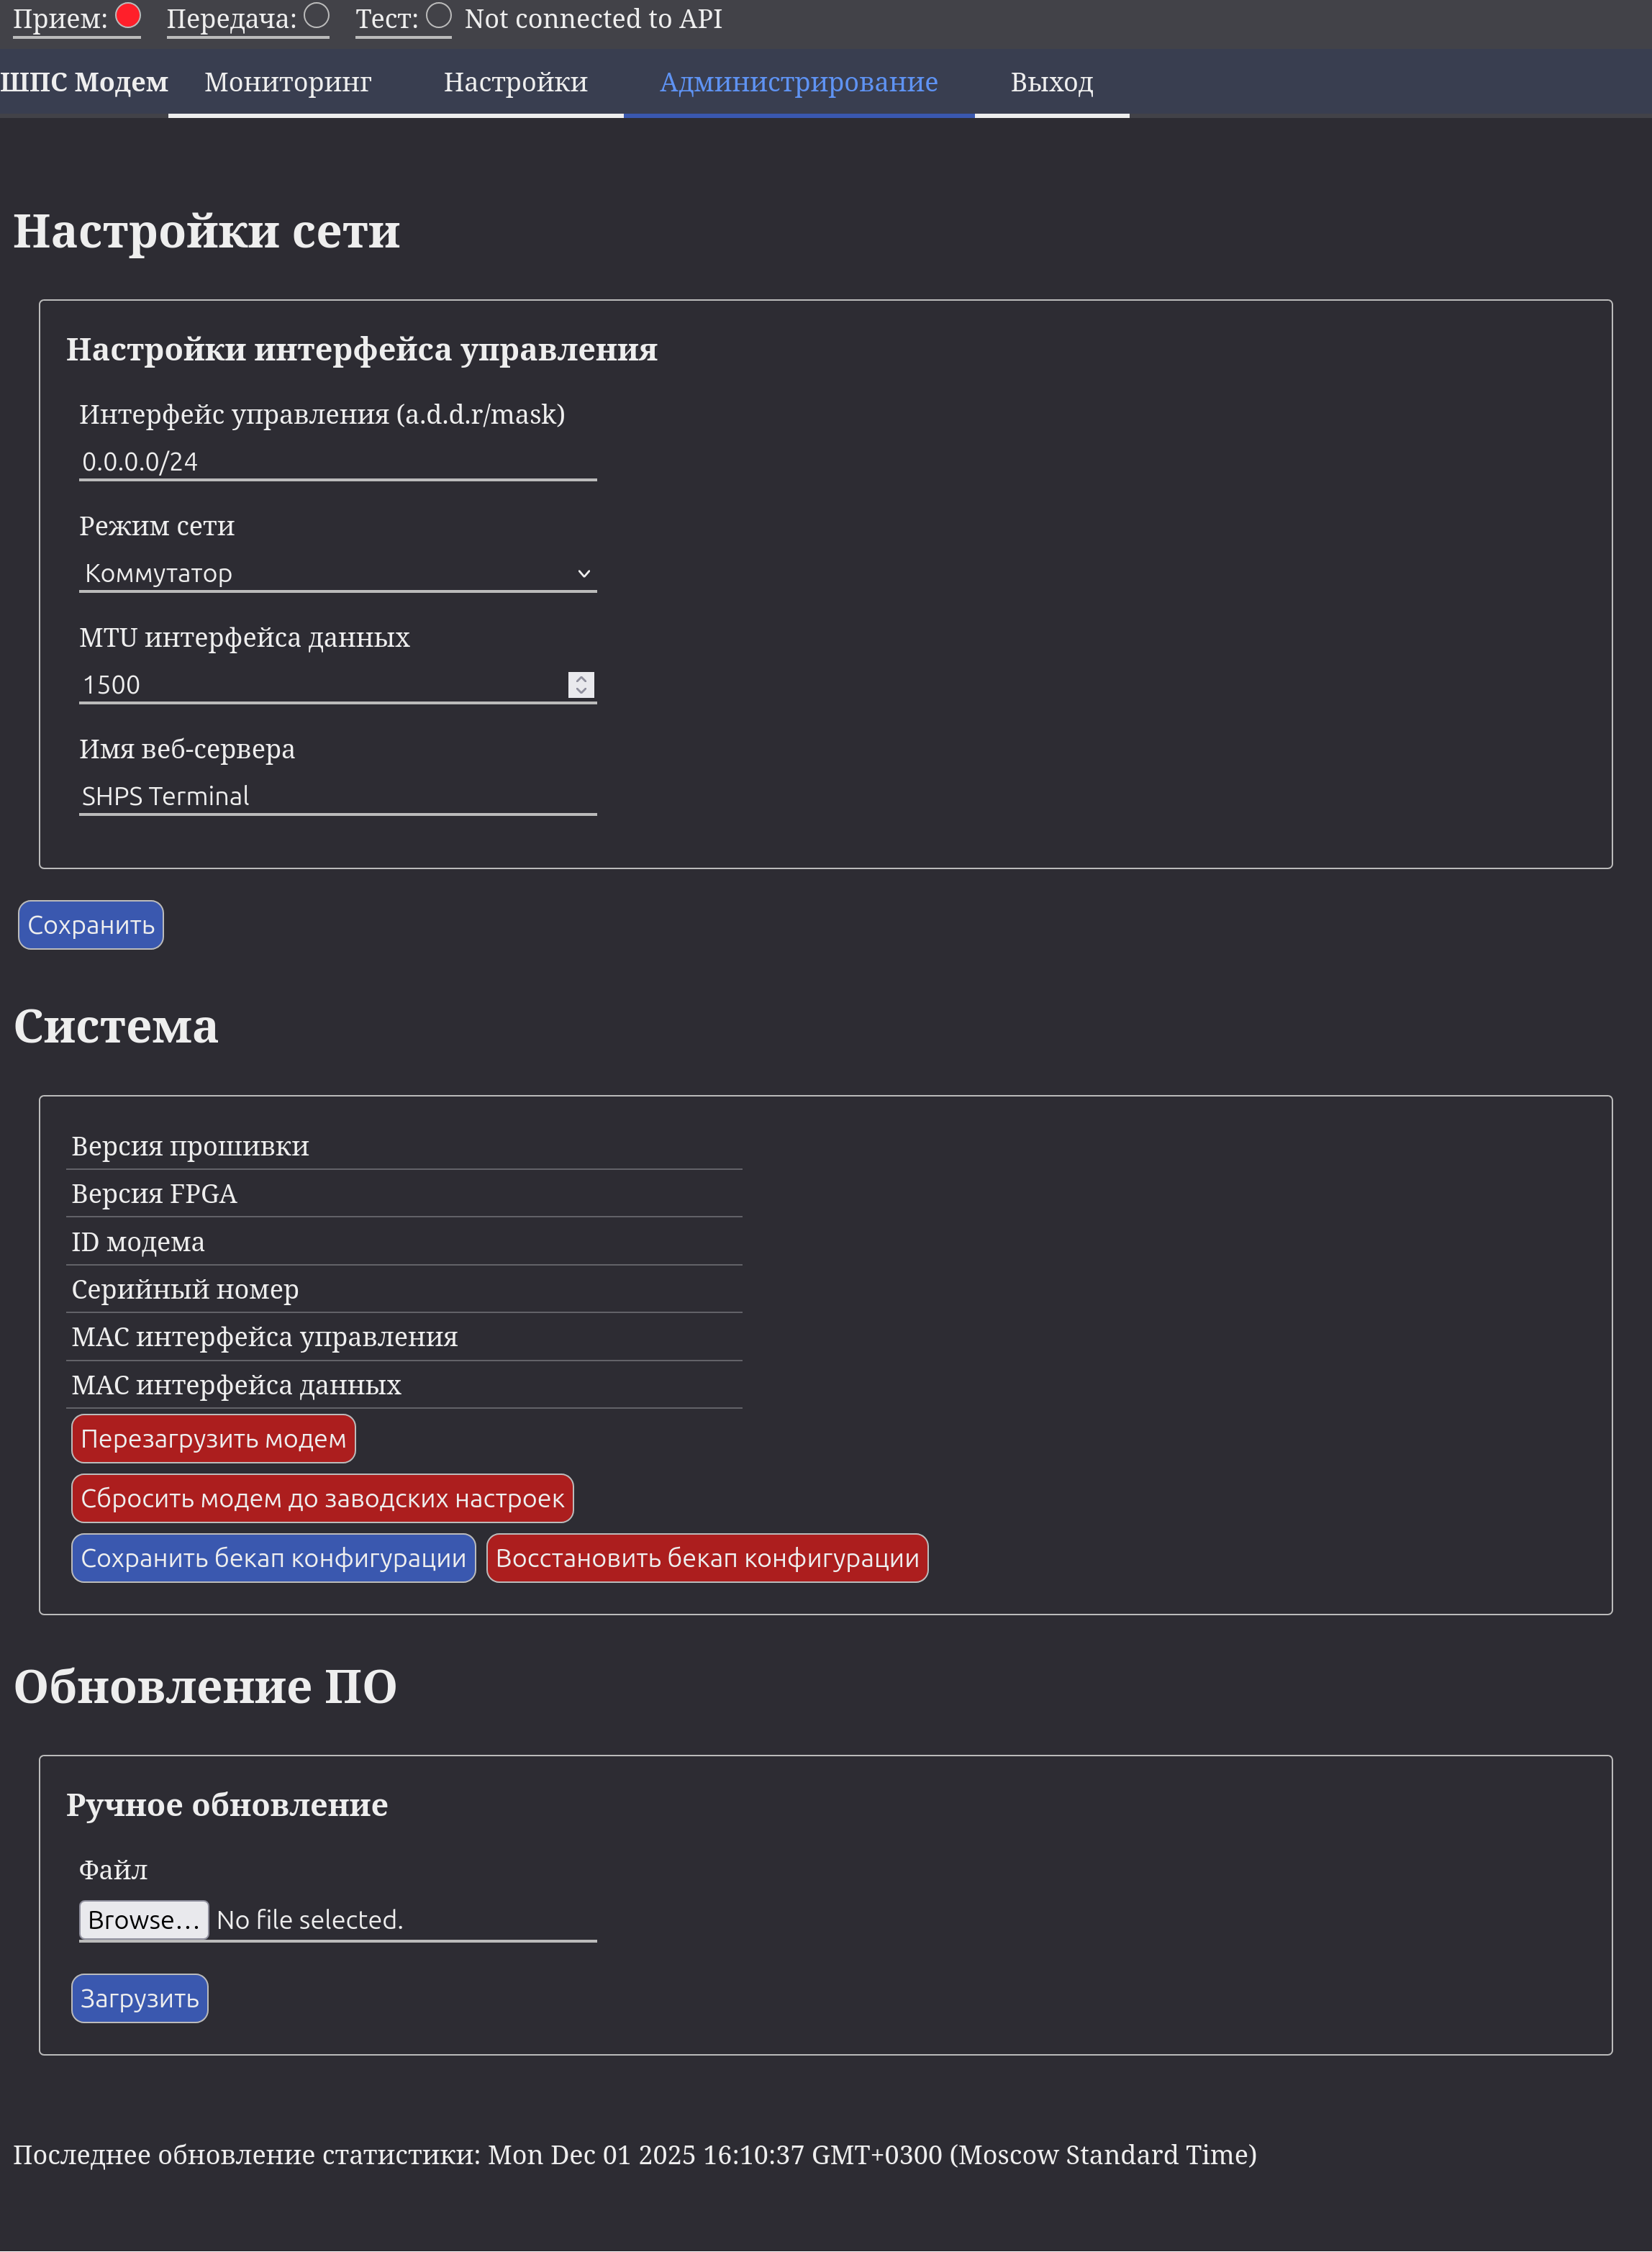Click the Передача status indicator

point(317,16)
